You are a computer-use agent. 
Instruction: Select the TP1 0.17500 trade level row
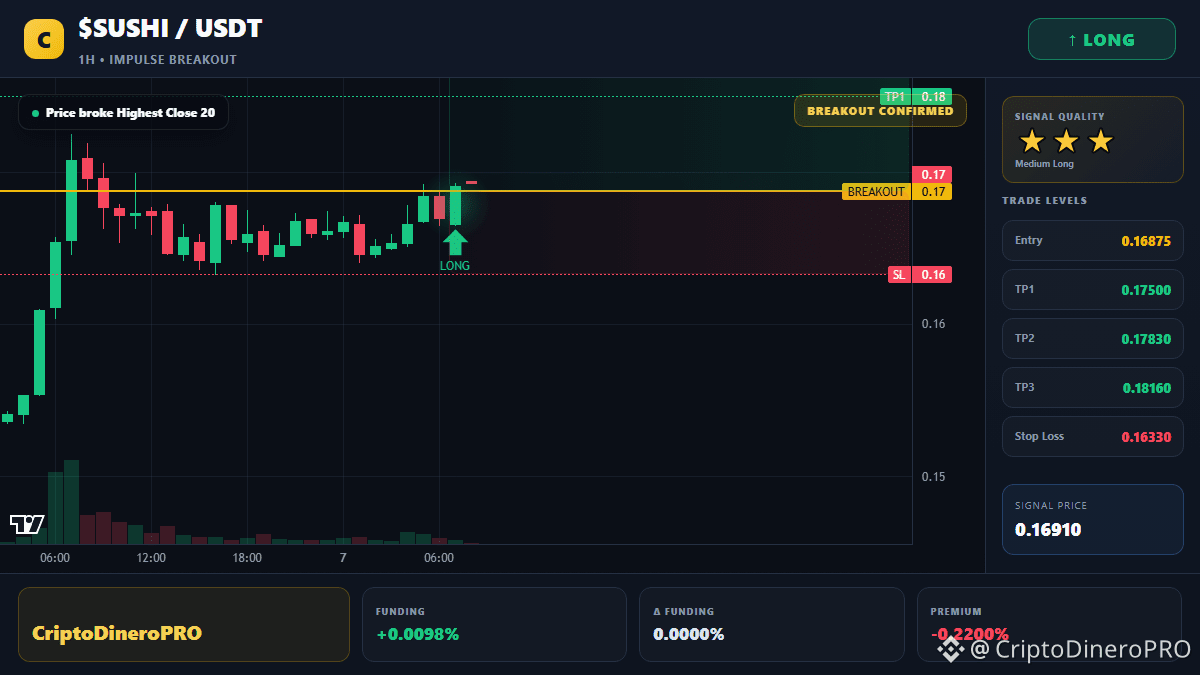[x=1093, y=289]
